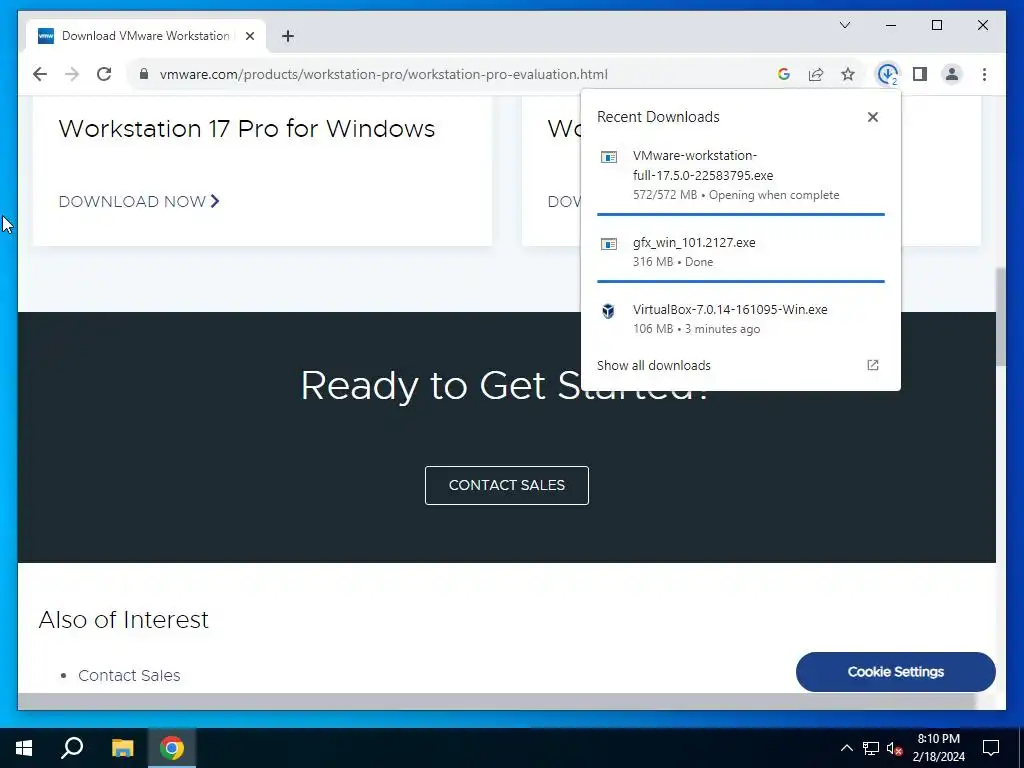Click the Contact Sales bullet link
The height and width of the screenshot is (768, 1024).
(129, 675)
